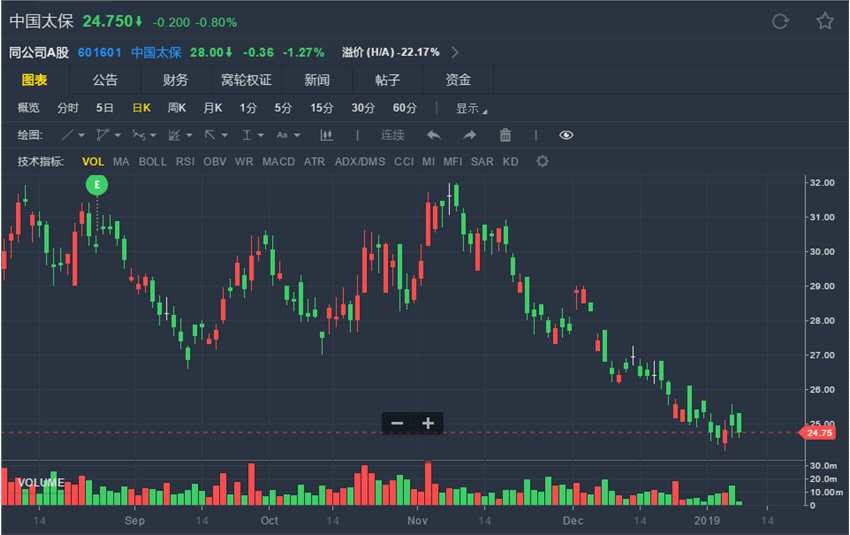Open the 资金 capital flow tab
This screenshot has width=850, height=535.
458,80
